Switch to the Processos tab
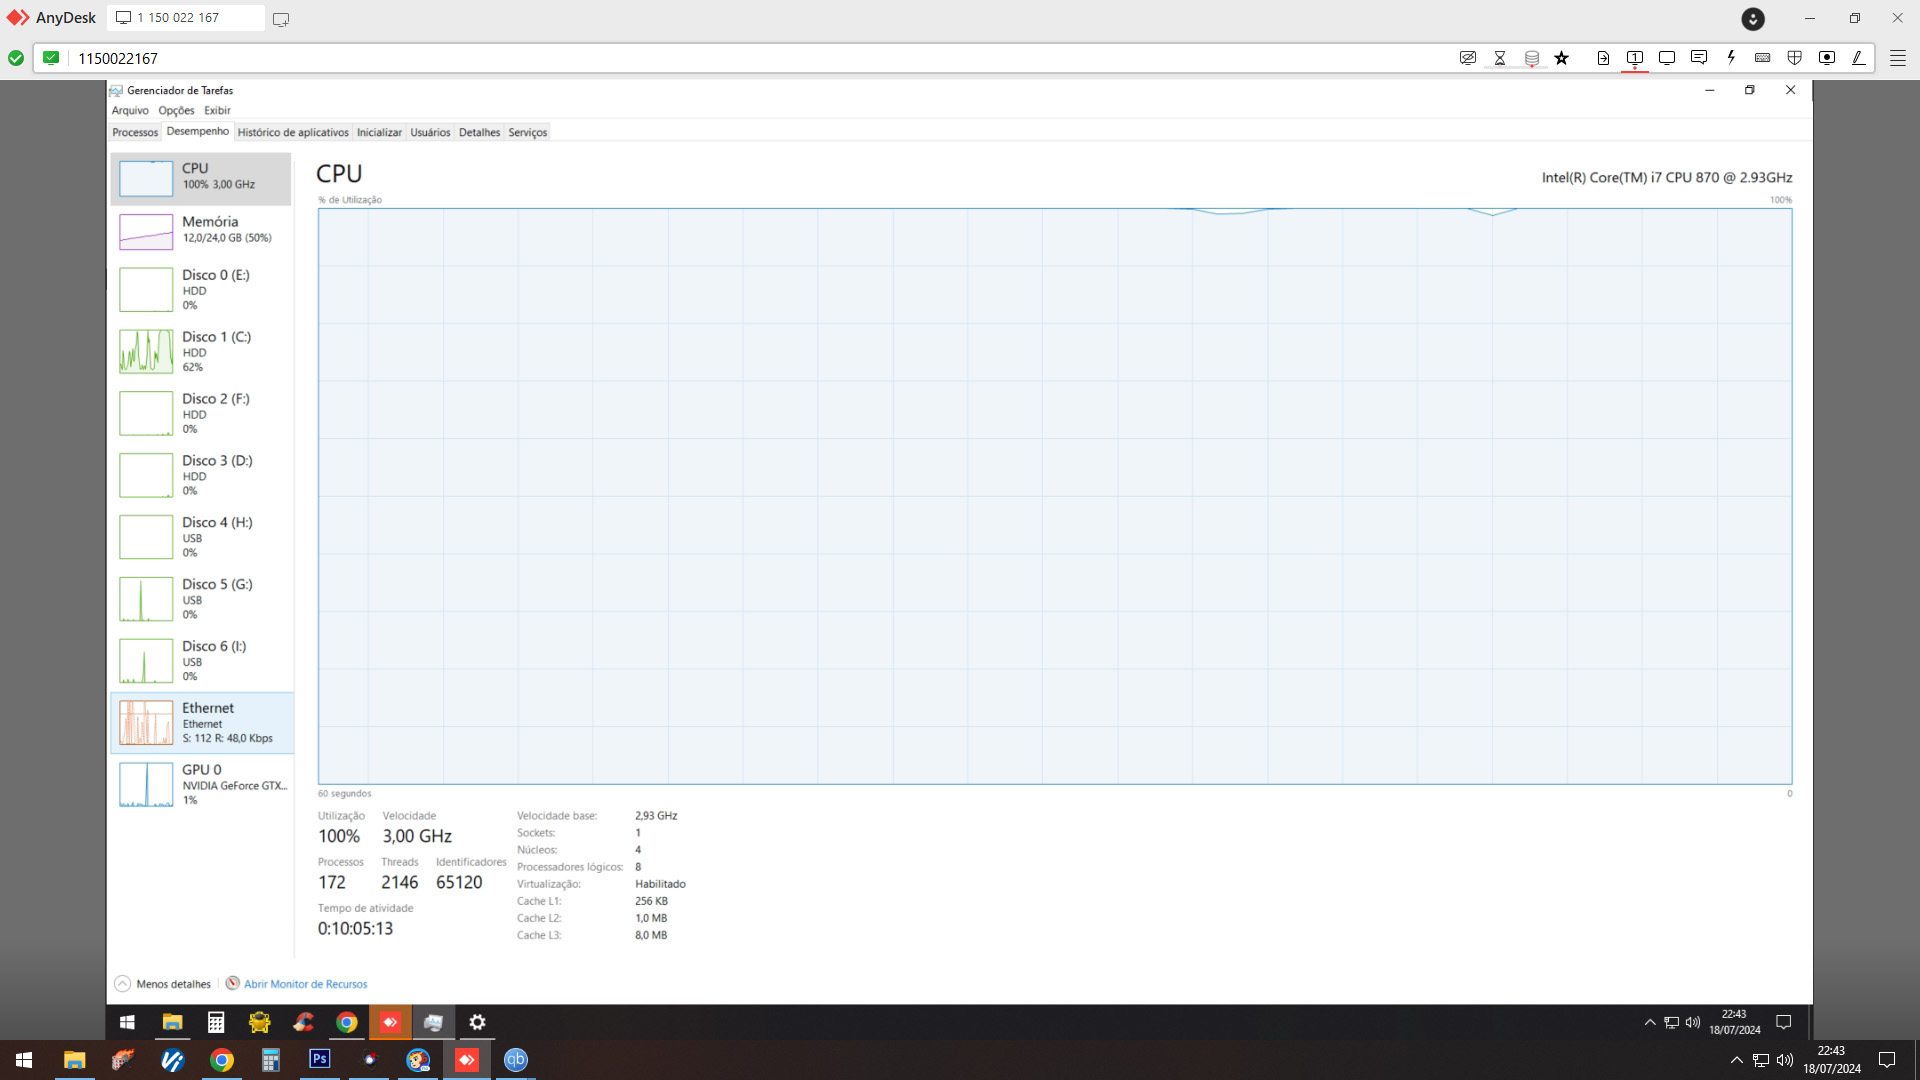 point(135,132)
